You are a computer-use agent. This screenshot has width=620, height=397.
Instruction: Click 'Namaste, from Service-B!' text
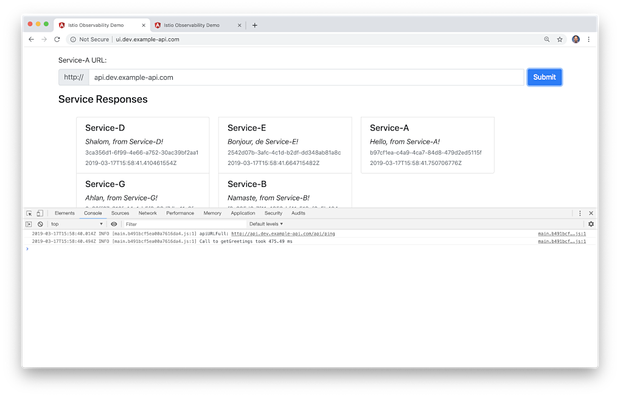268,198
